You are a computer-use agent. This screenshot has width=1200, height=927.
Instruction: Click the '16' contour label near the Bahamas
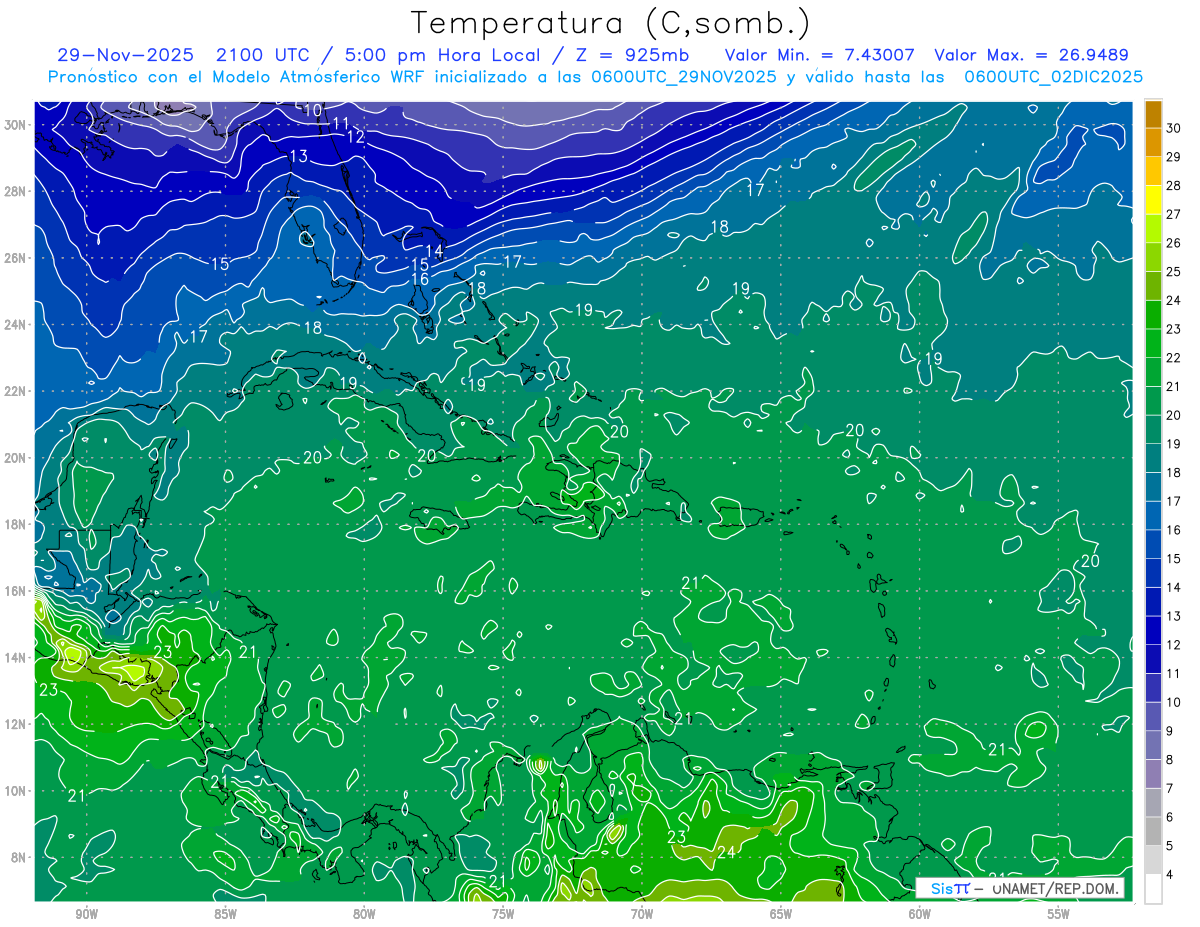tap(421, 279)
